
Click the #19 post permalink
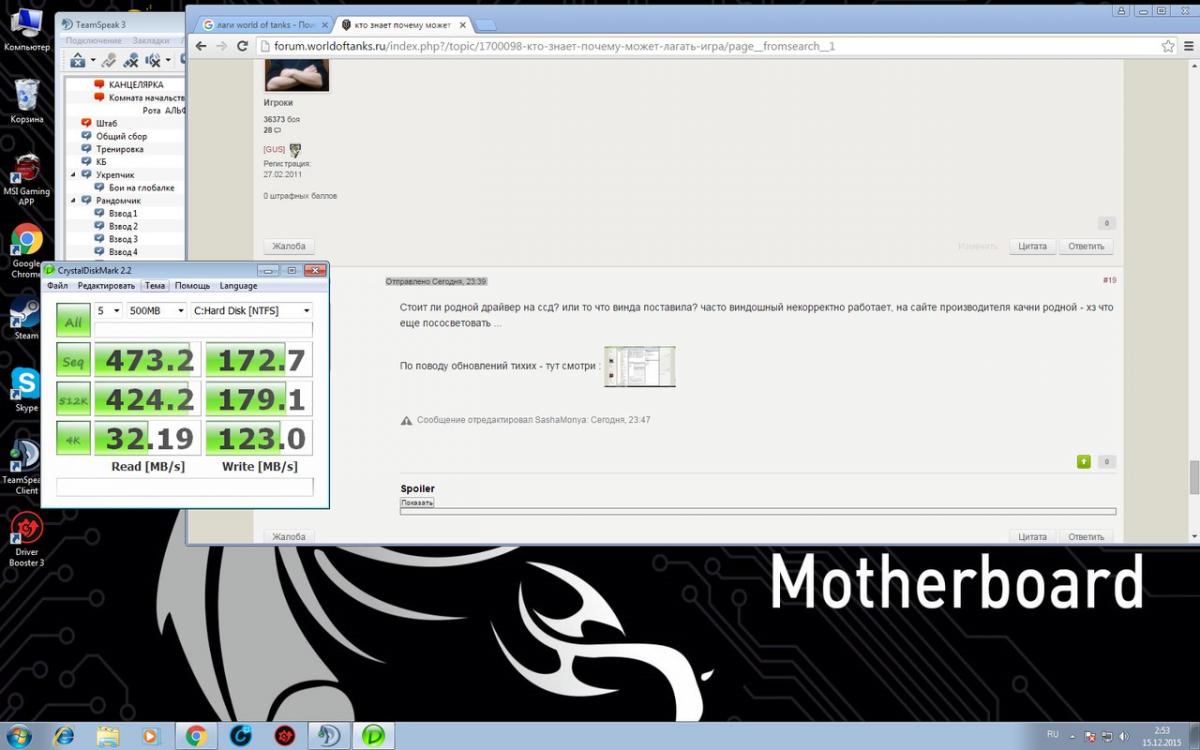click(1110, 281)
